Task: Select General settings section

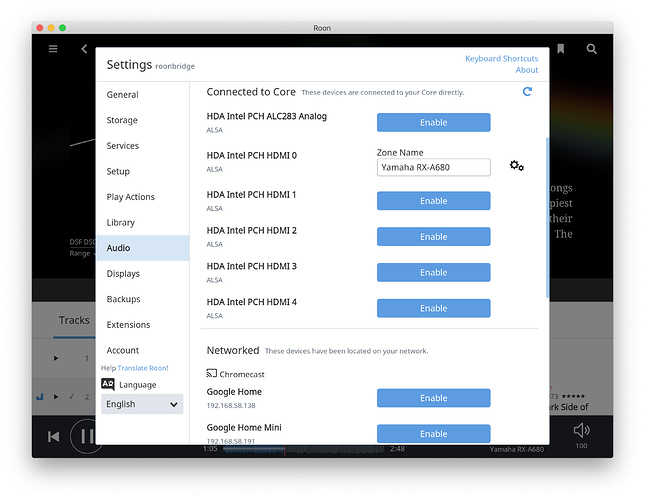Action: [142, 95]
